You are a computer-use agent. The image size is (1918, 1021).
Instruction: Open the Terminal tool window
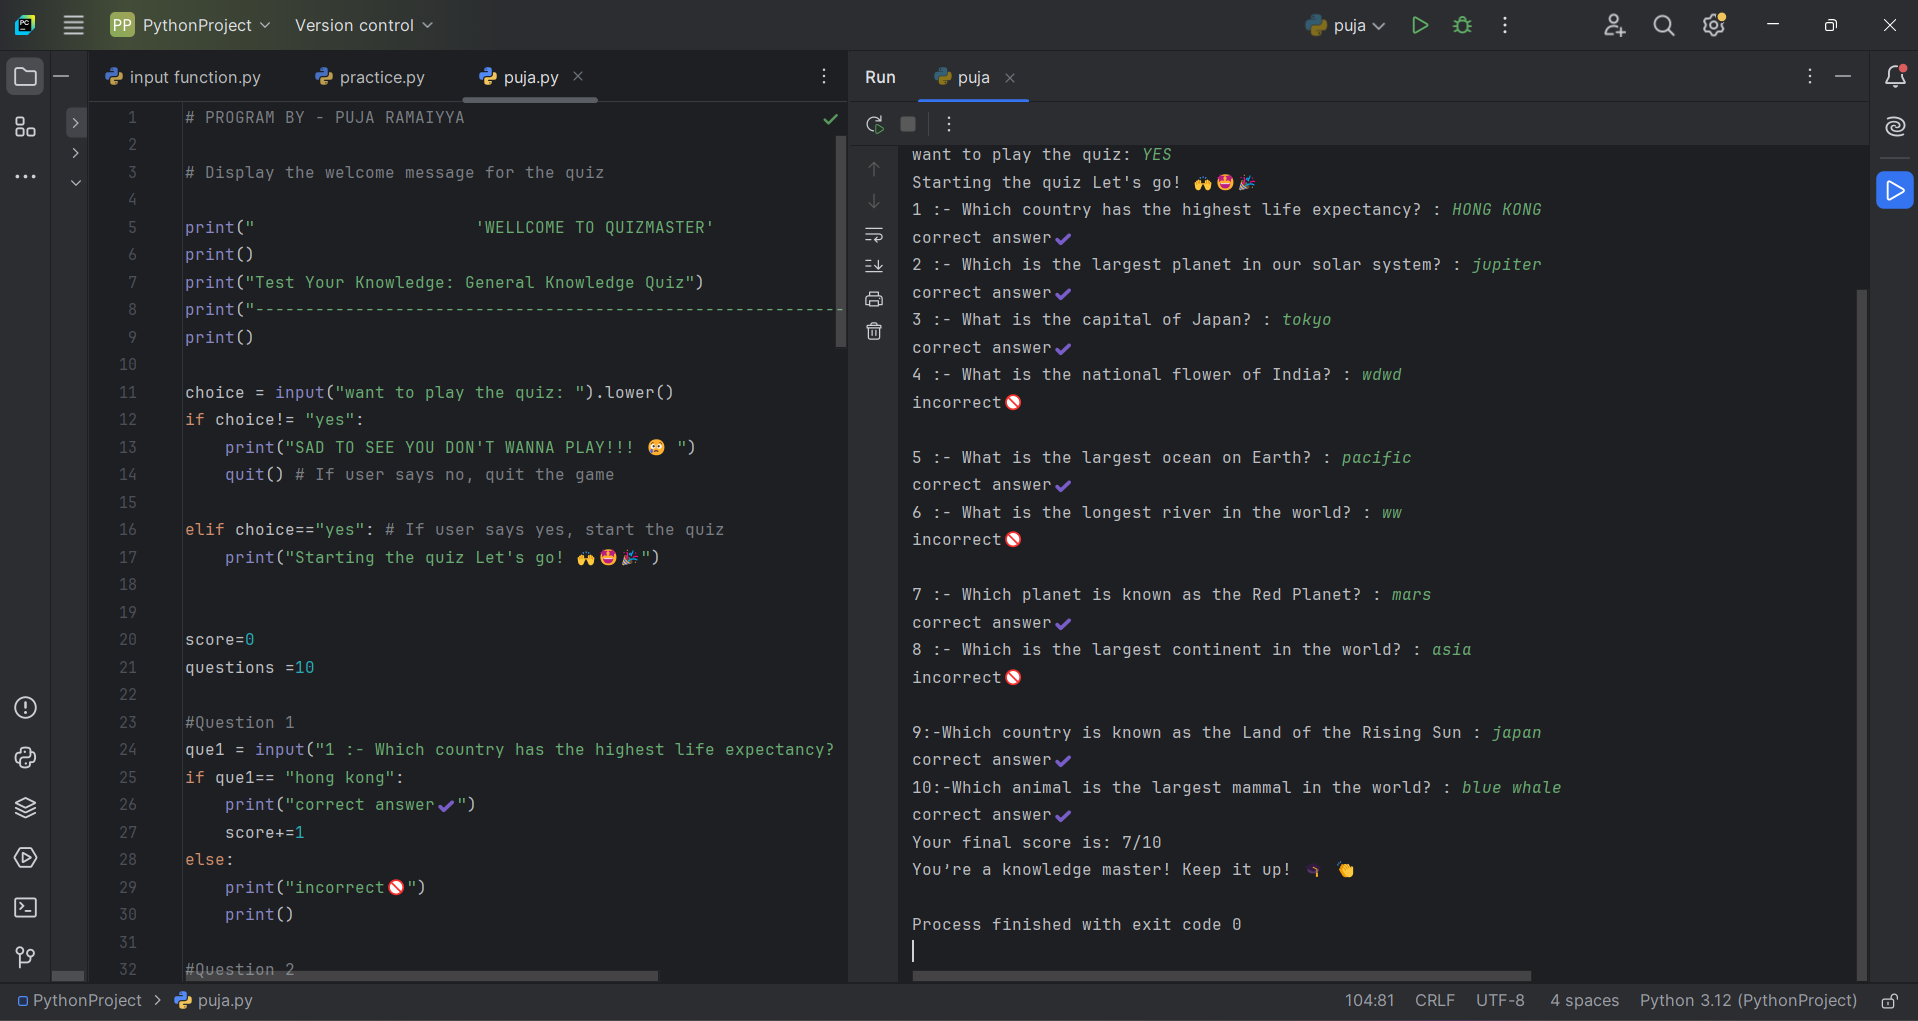pos(25,908)
